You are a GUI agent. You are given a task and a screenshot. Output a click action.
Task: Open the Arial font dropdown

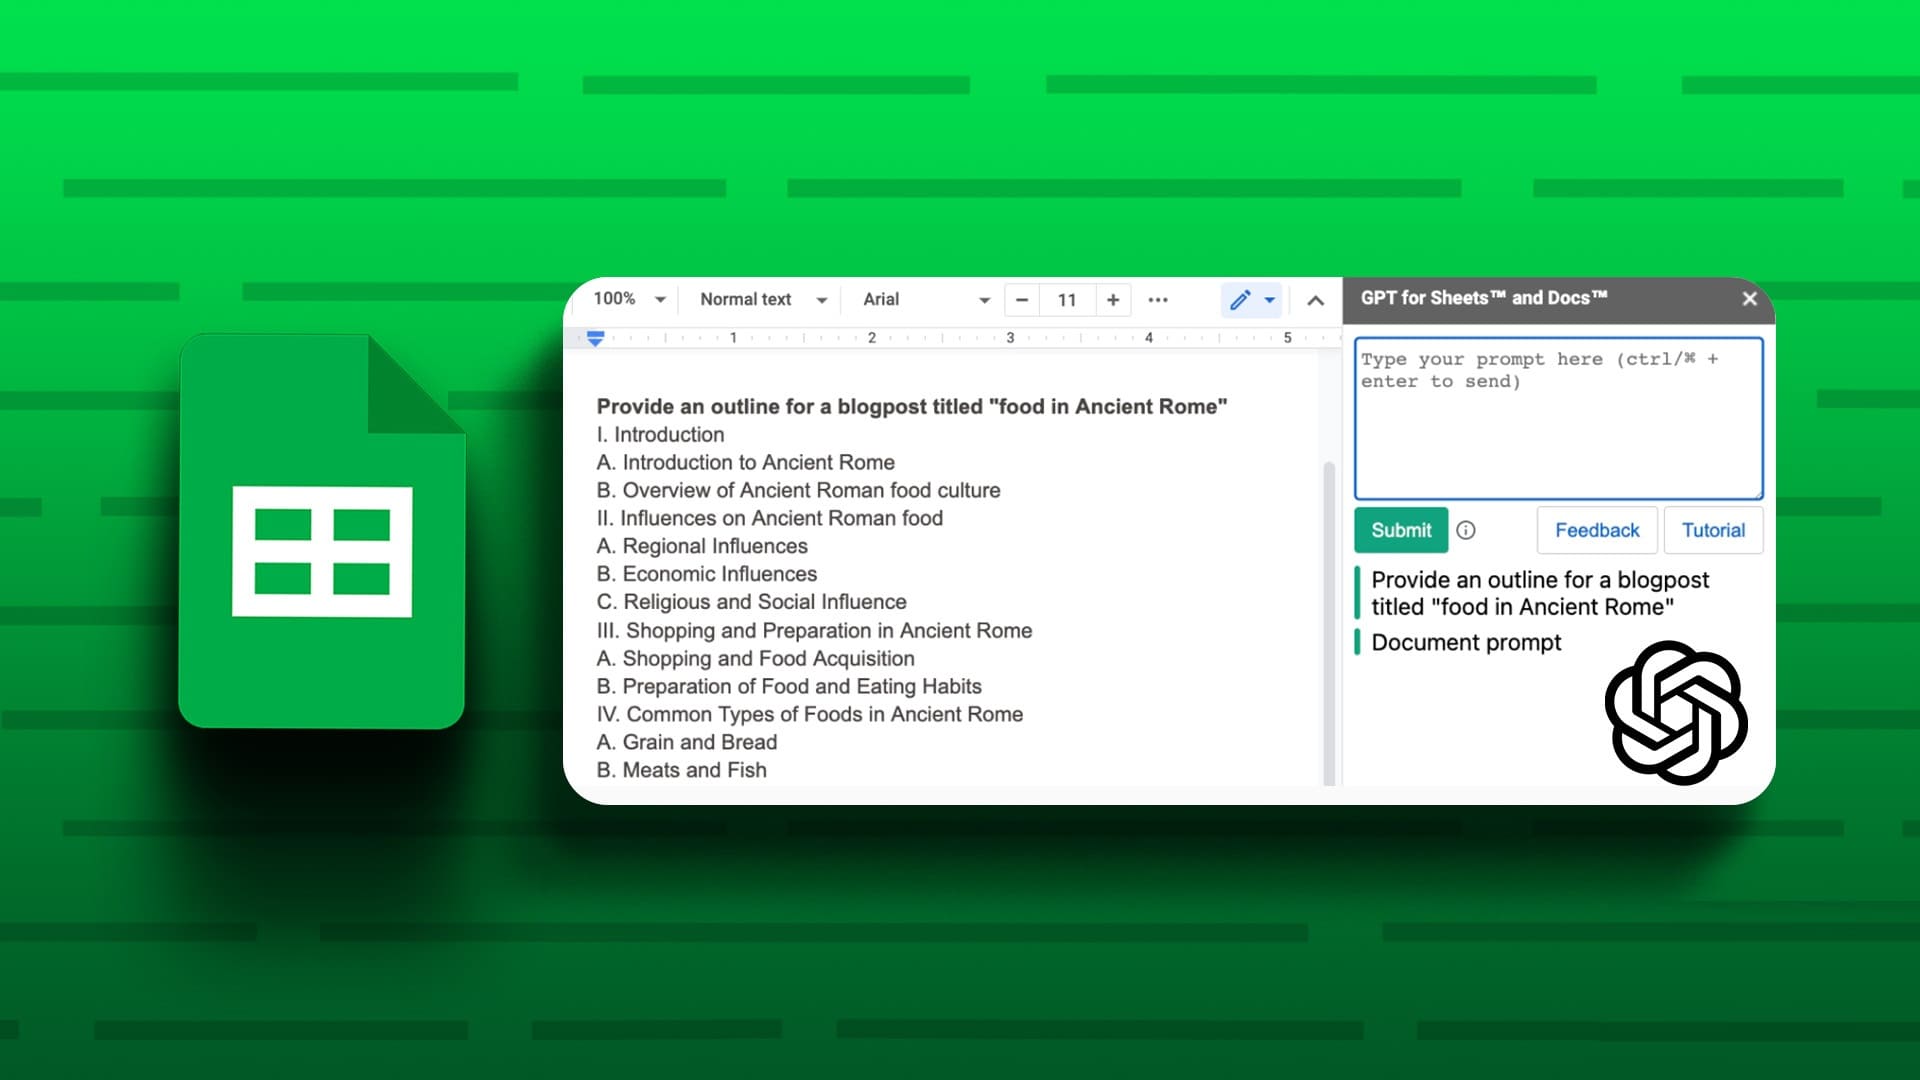point(926,299)
